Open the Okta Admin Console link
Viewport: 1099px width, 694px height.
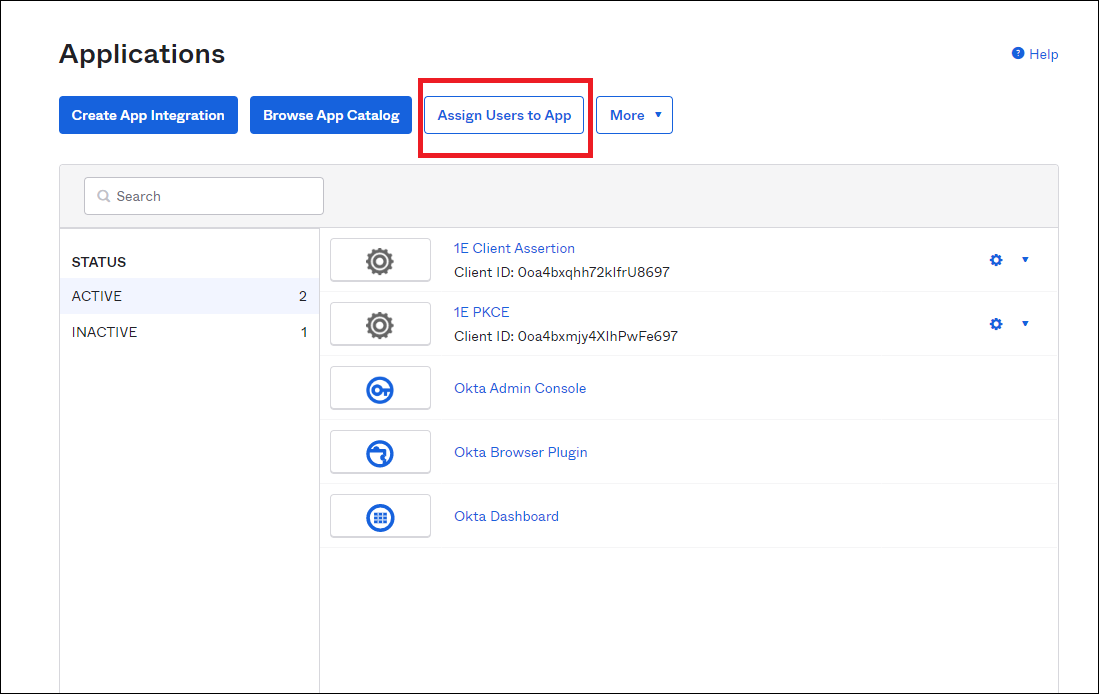(520, 388)
